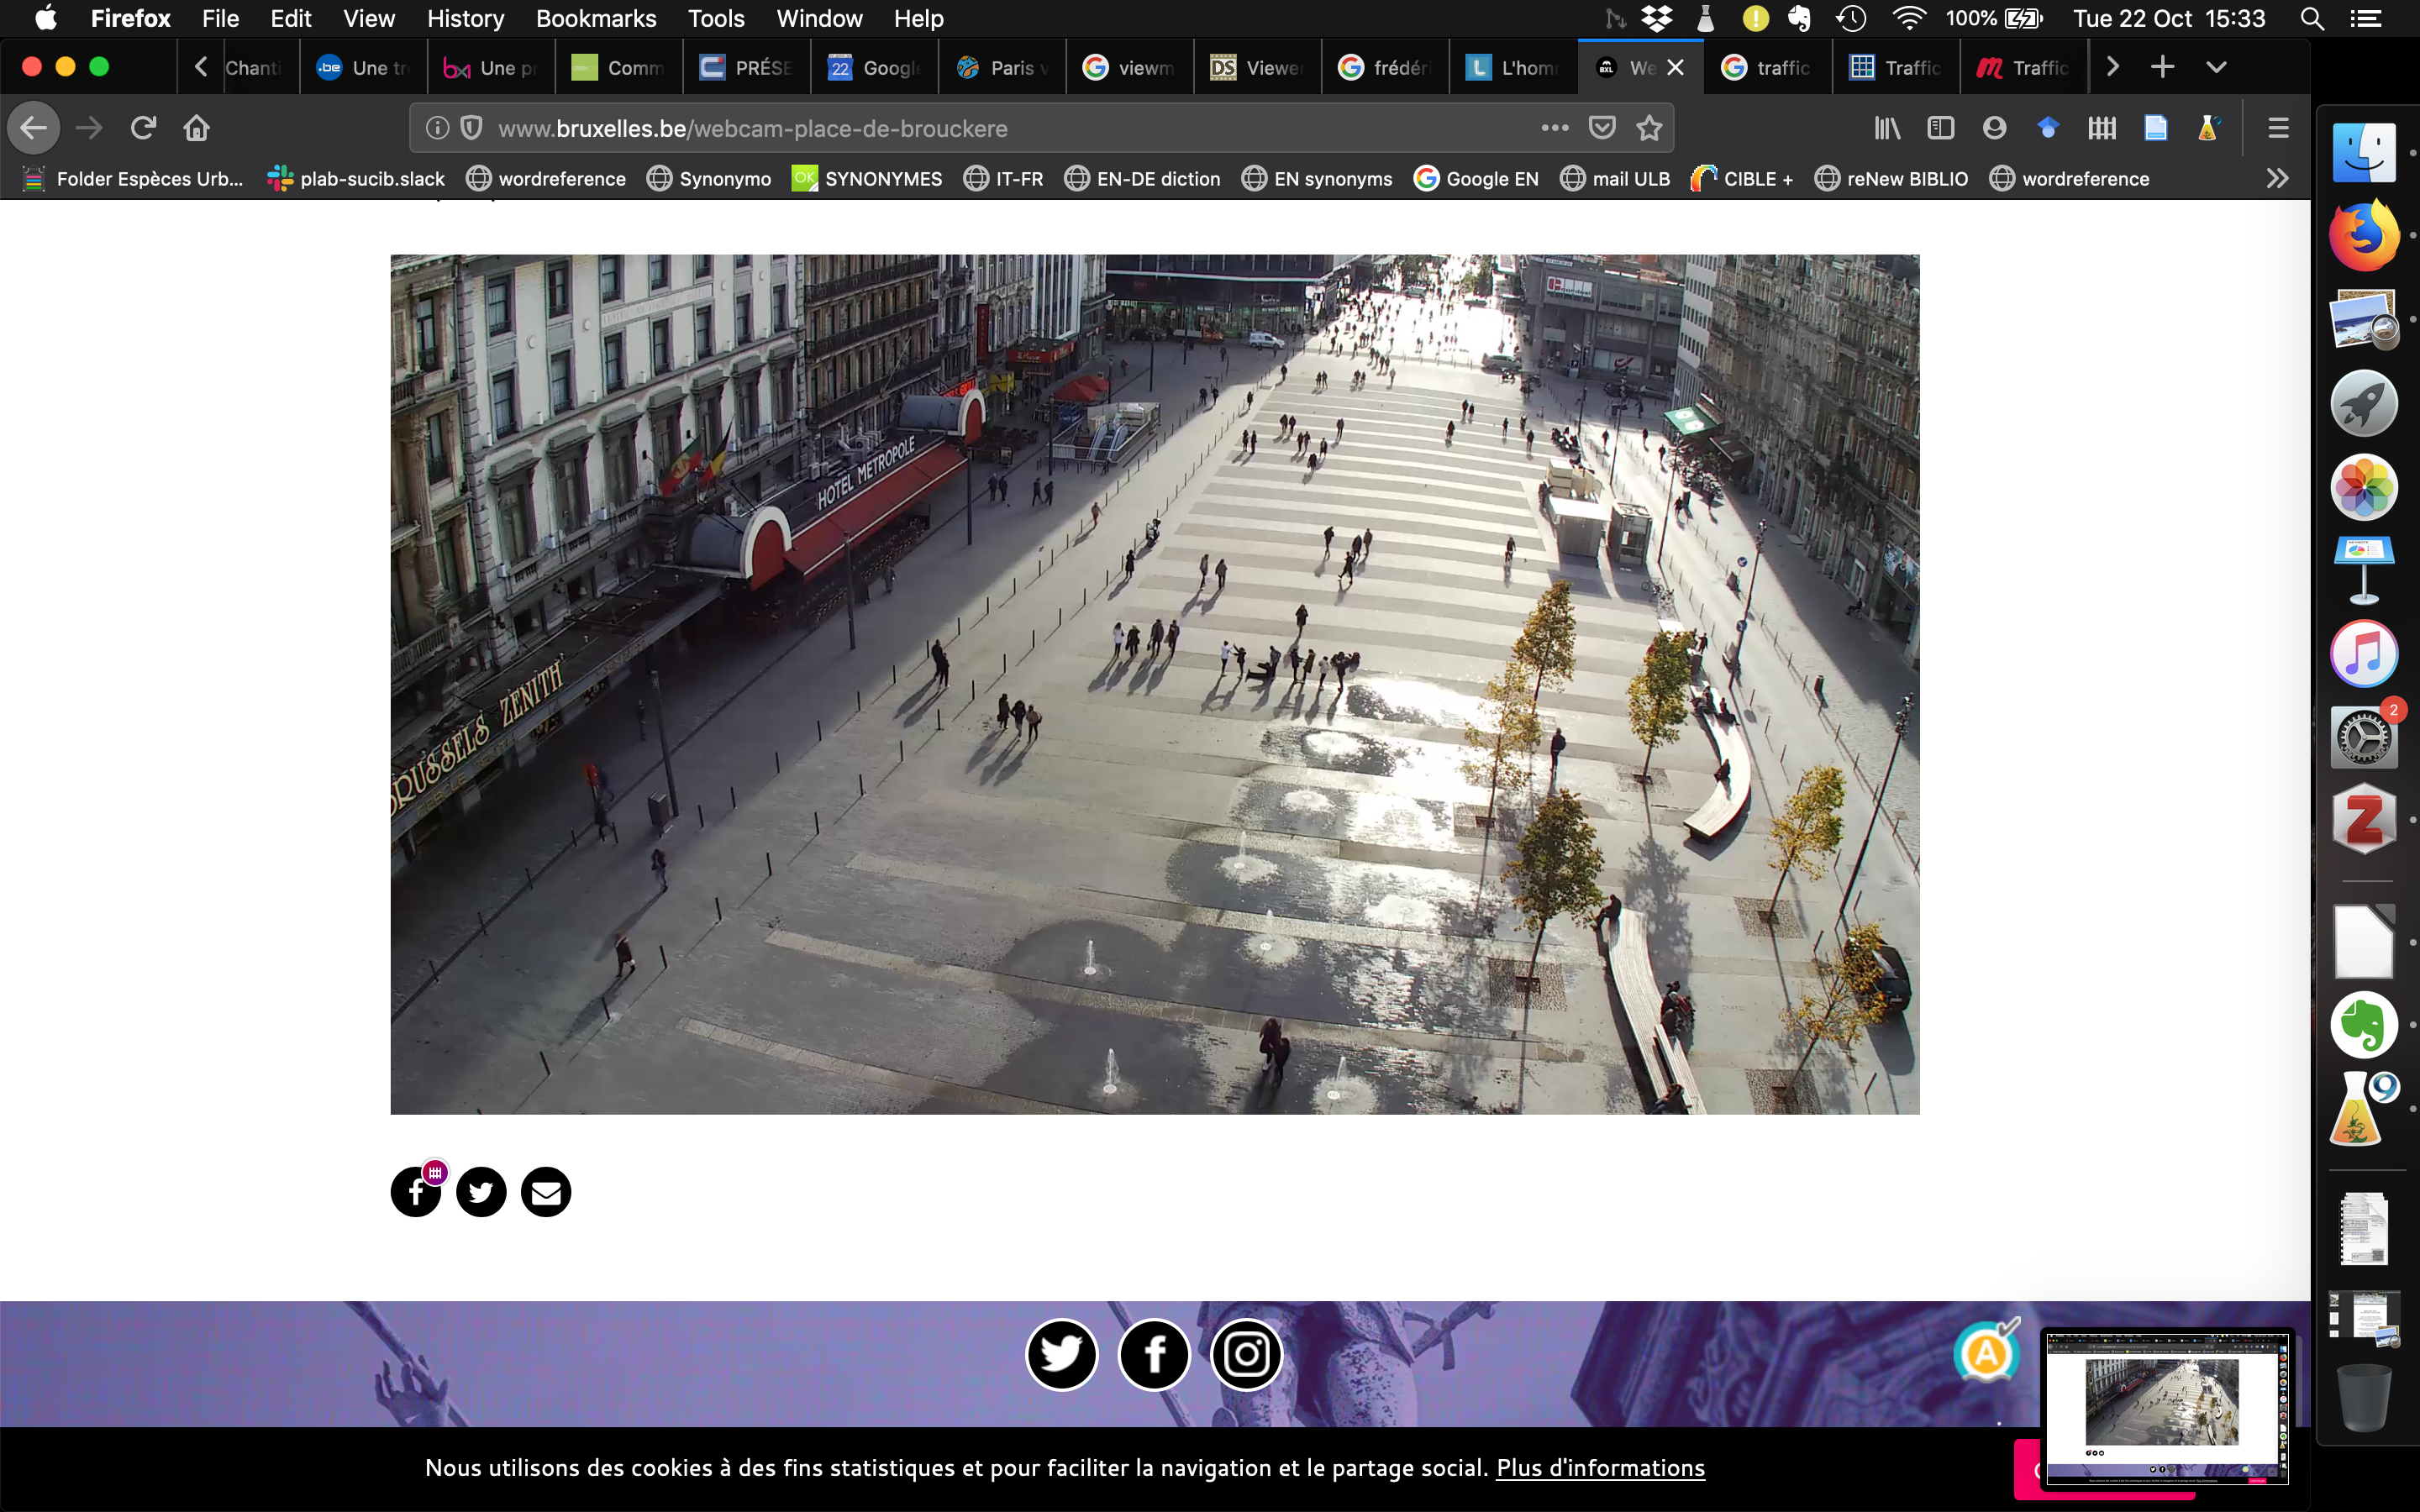
Task: Open the Firefox hamburger menu
Action: (2278, 128)
